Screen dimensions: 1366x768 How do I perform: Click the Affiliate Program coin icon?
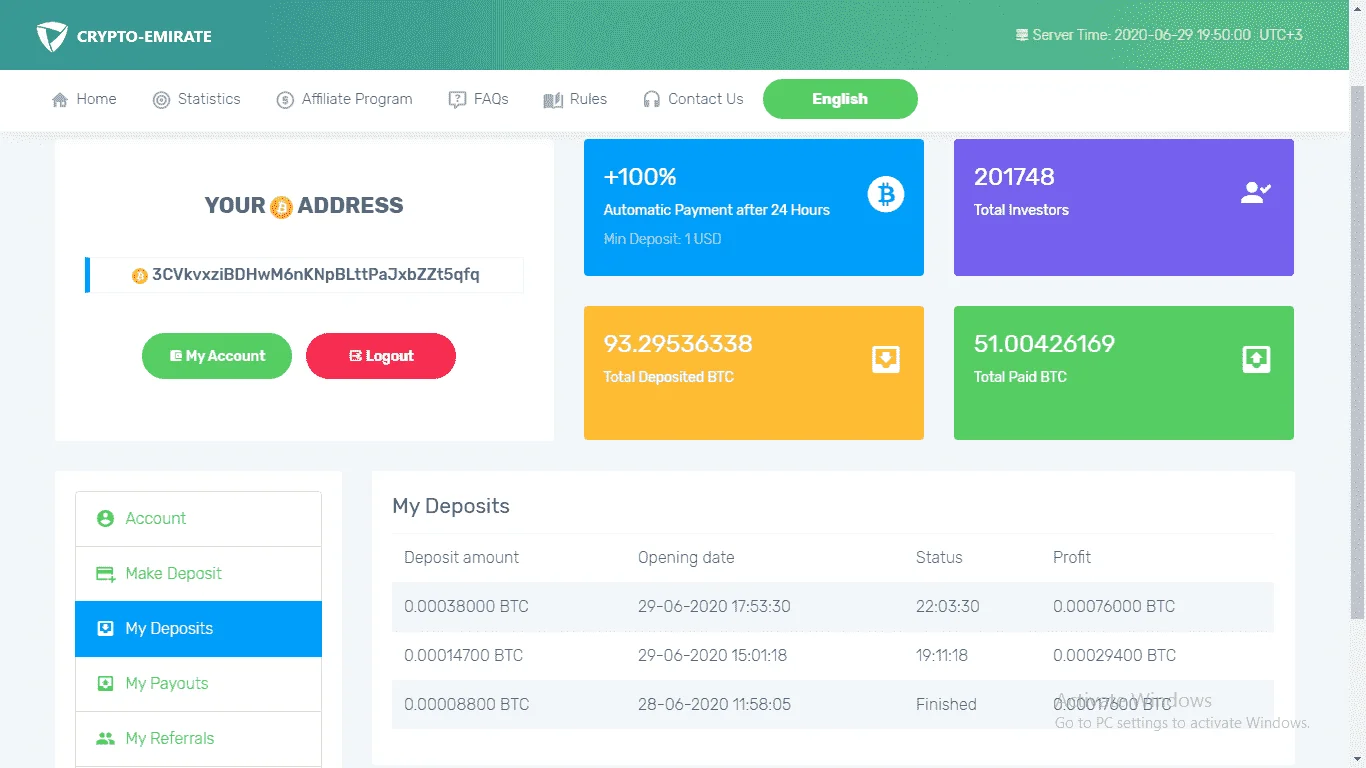click(x=285, y=100)
